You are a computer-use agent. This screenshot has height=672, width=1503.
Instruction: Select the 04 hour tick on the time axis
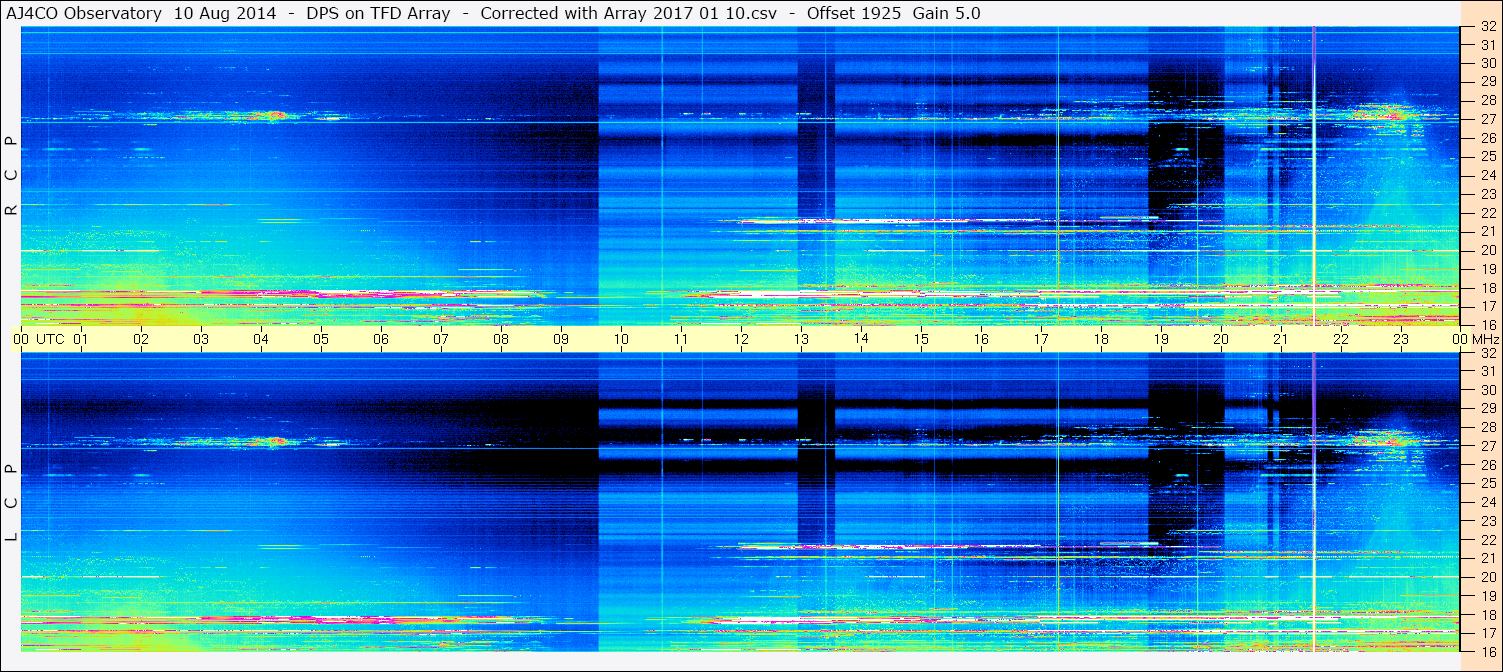pos(261,339)
